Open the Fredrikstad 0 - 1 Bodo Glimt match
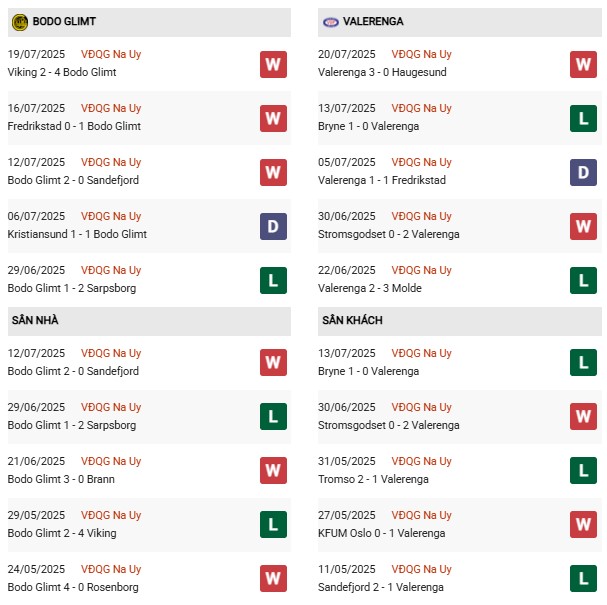The height and width of the screenshot is (605, 607). (74, 126)
